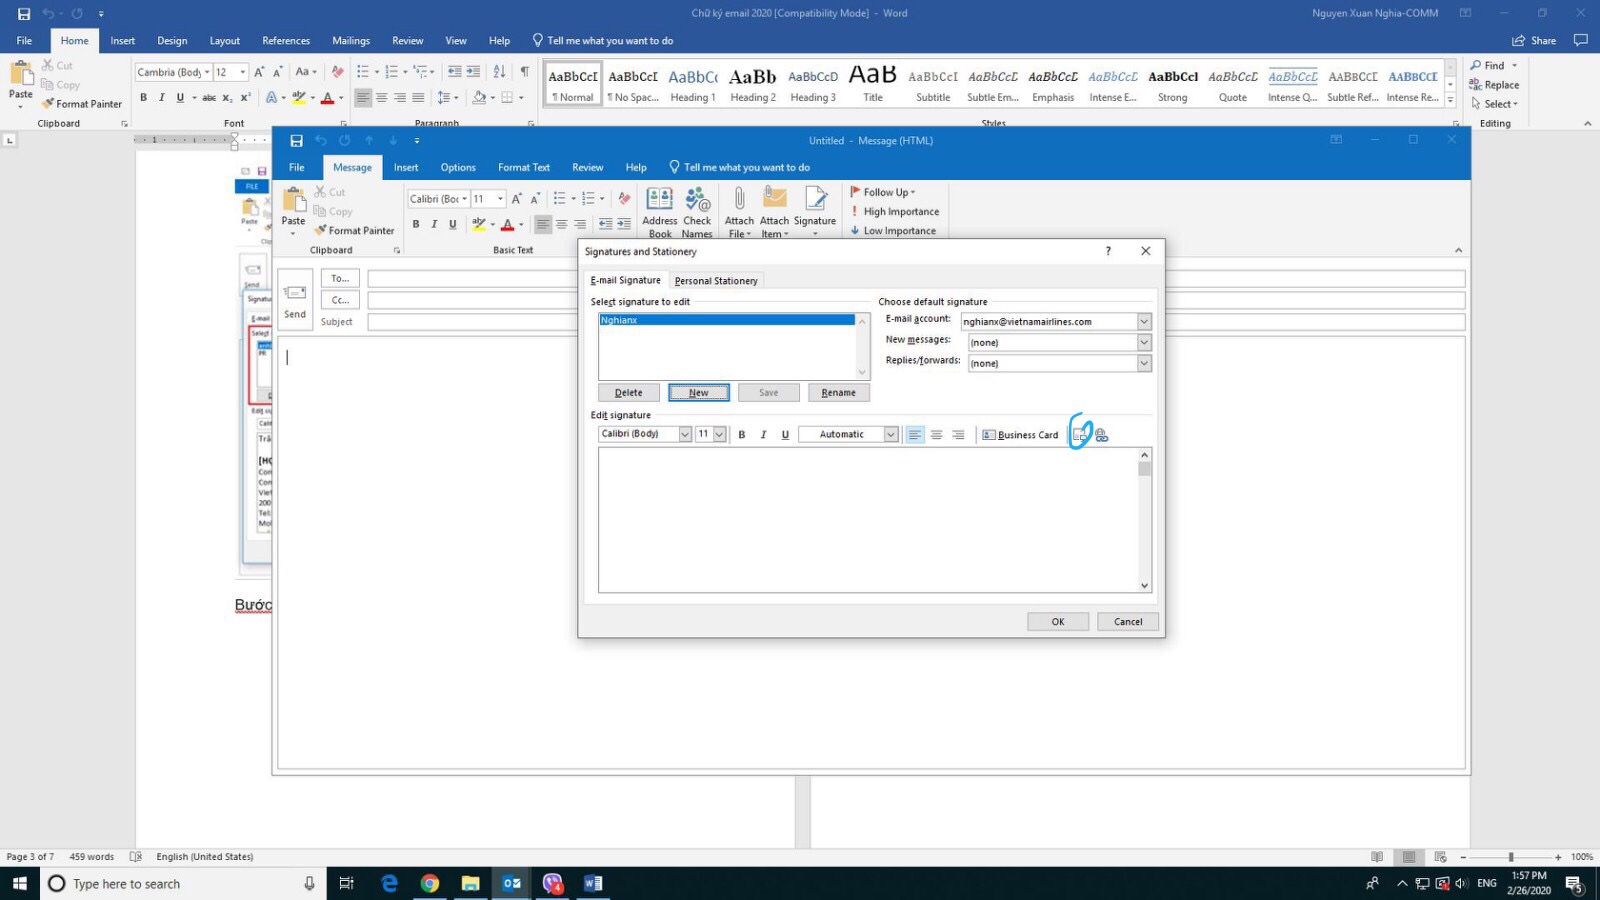Open the Follow Up dropdown

coord(883,192)
